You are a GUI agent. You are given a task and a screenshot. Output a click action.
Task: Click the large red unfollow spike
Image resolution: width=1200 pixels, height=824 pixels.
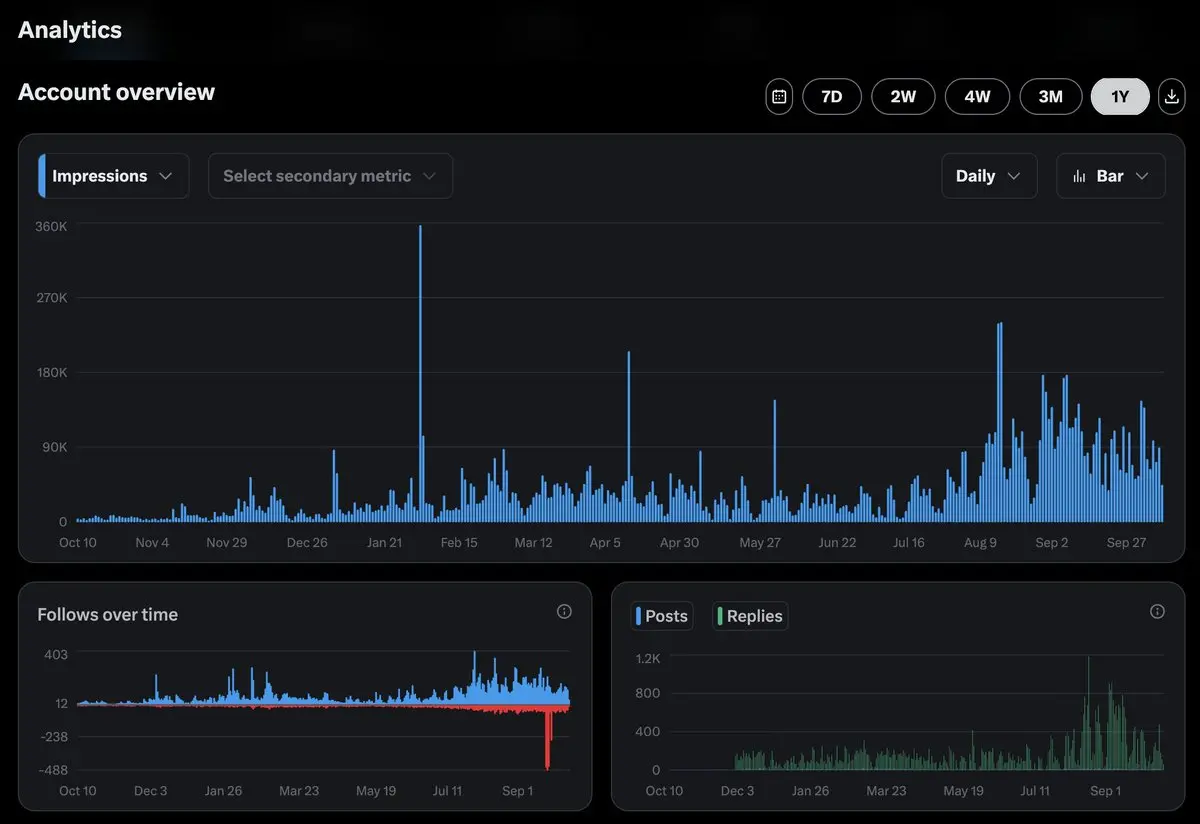click(547, 738)
